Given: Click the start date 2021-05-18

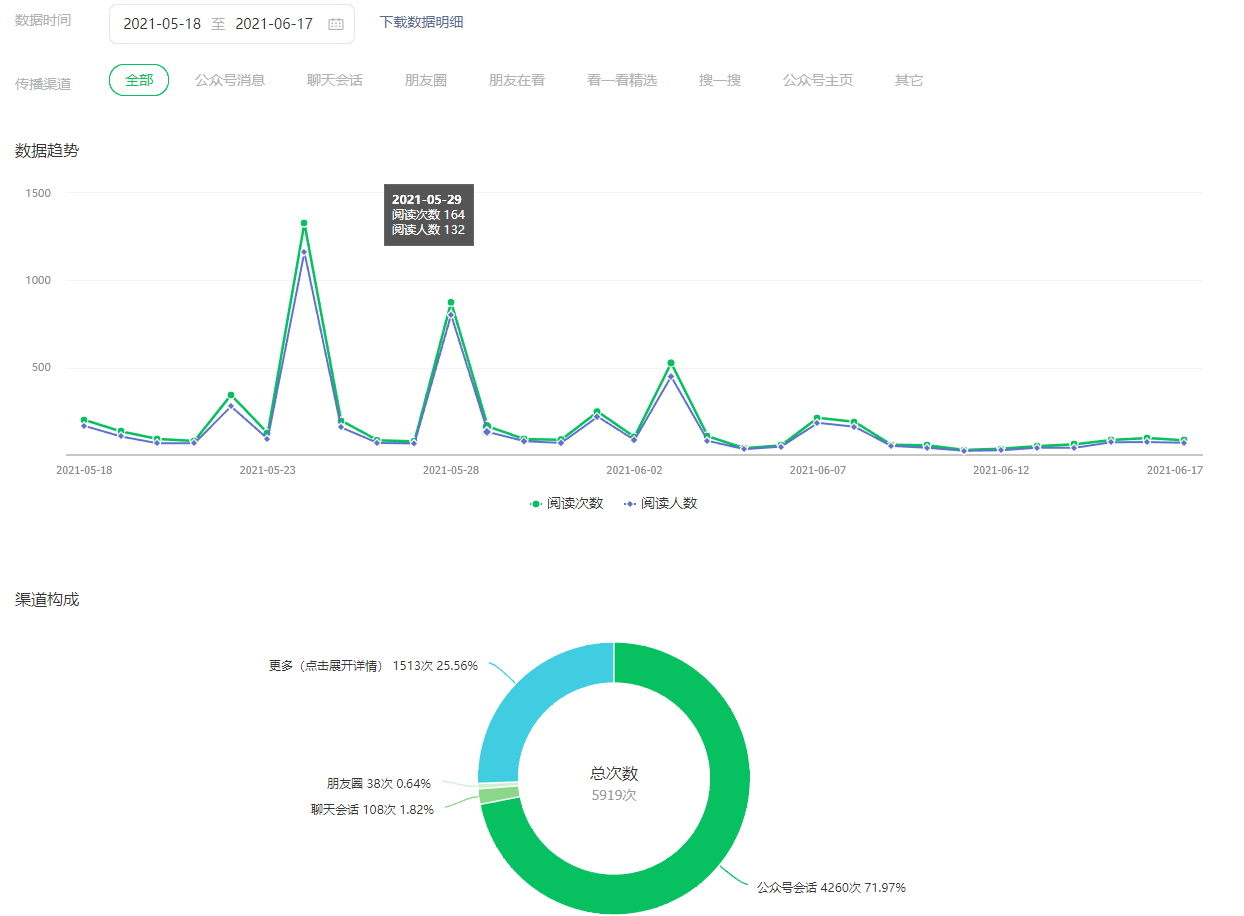Looking at the screenshot, I should point(162,24).
